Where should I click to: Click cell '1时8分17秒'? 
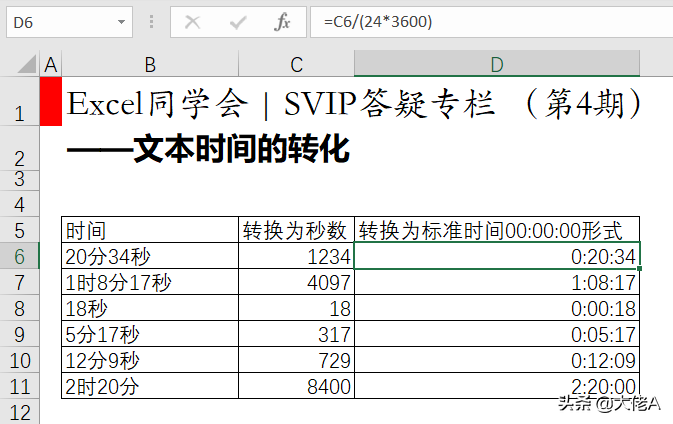click(150, 282)
